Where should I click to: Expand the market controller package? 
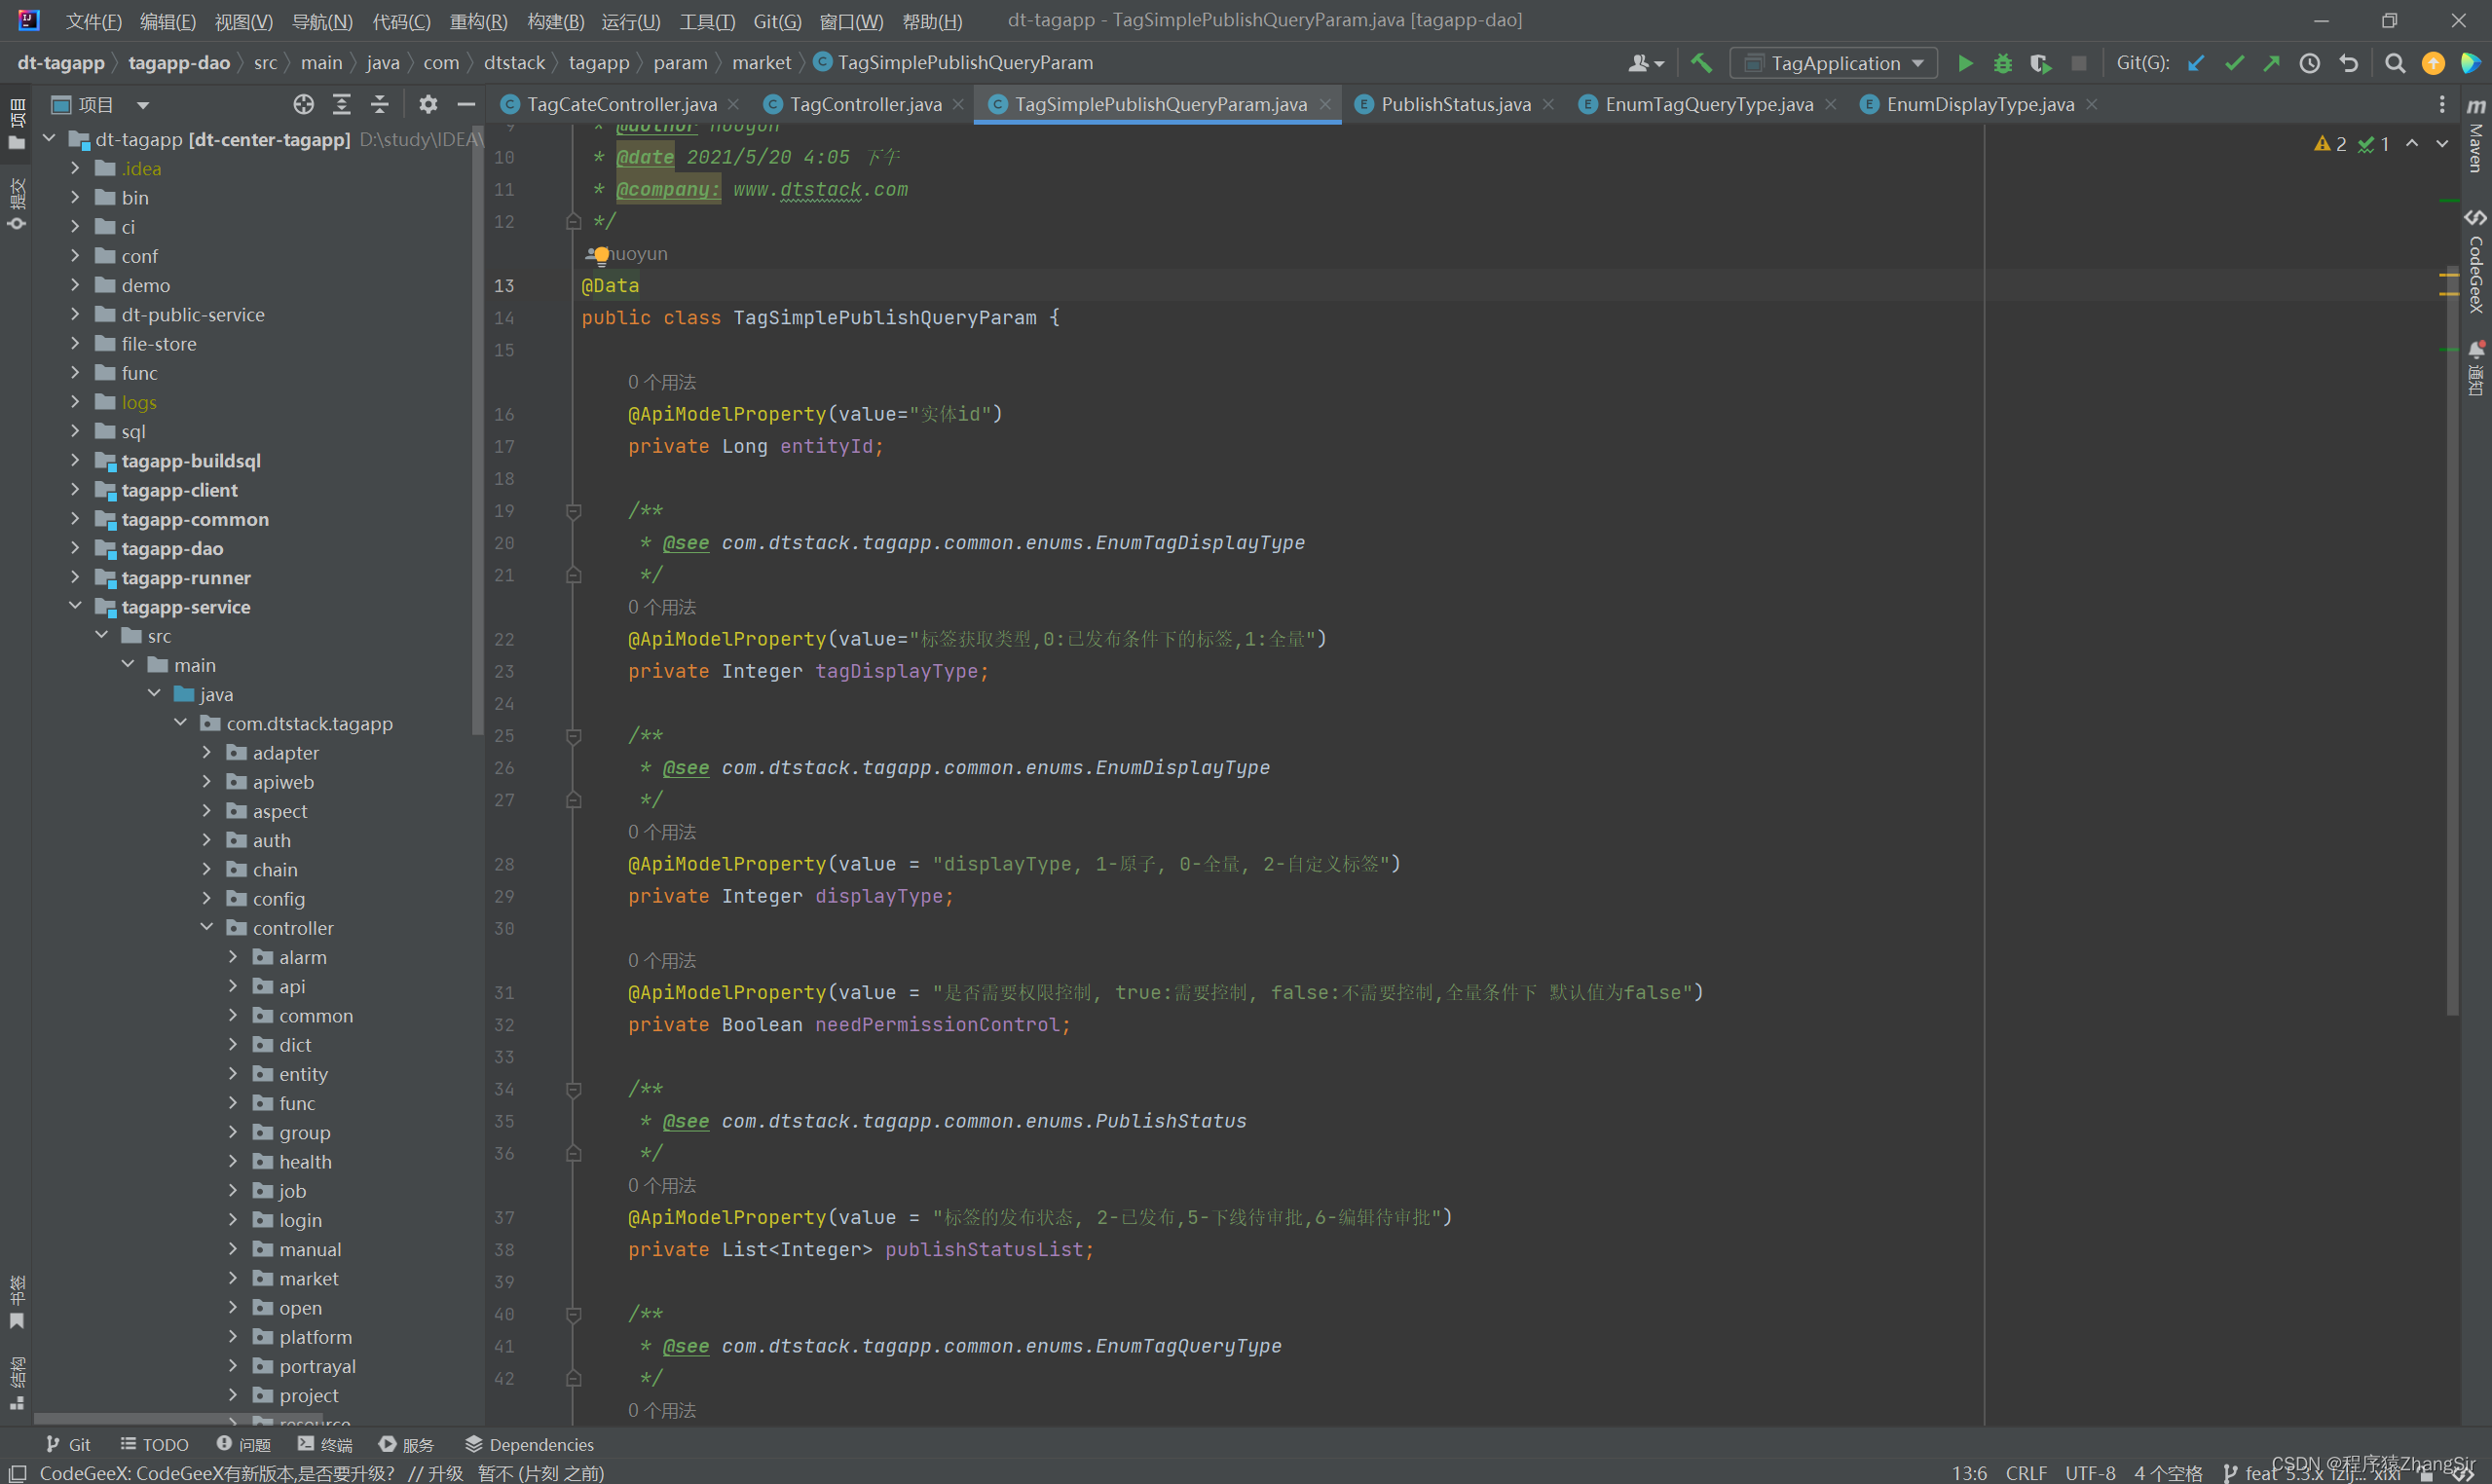point(233,1278)
